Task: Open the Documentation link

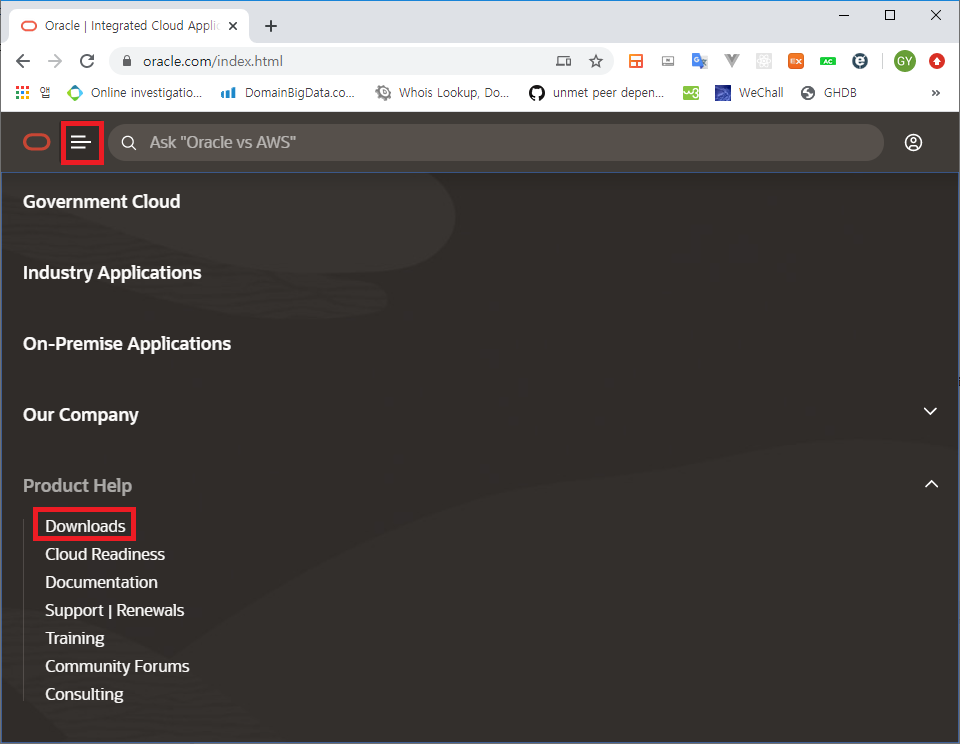Action: [101, 582]
